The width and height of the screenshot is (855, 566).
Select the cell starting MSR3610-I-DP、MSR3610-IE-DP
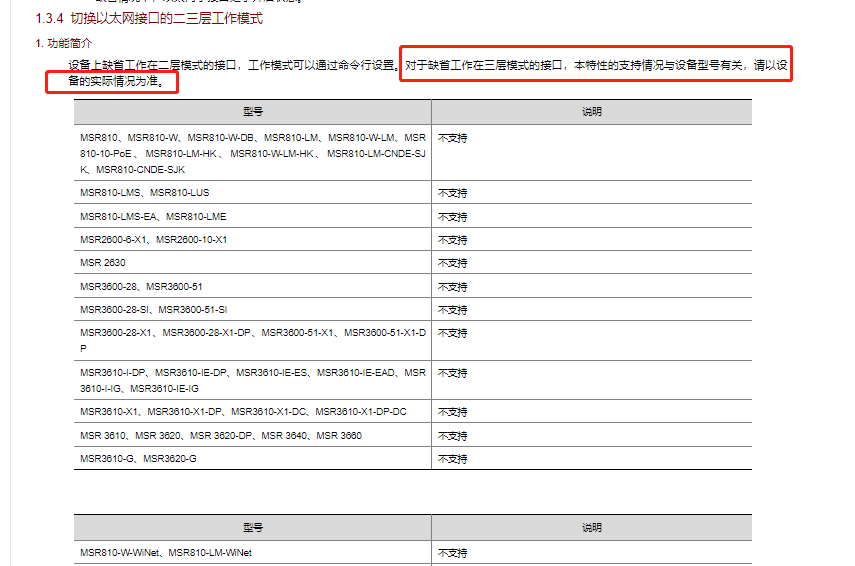[253, 380]
